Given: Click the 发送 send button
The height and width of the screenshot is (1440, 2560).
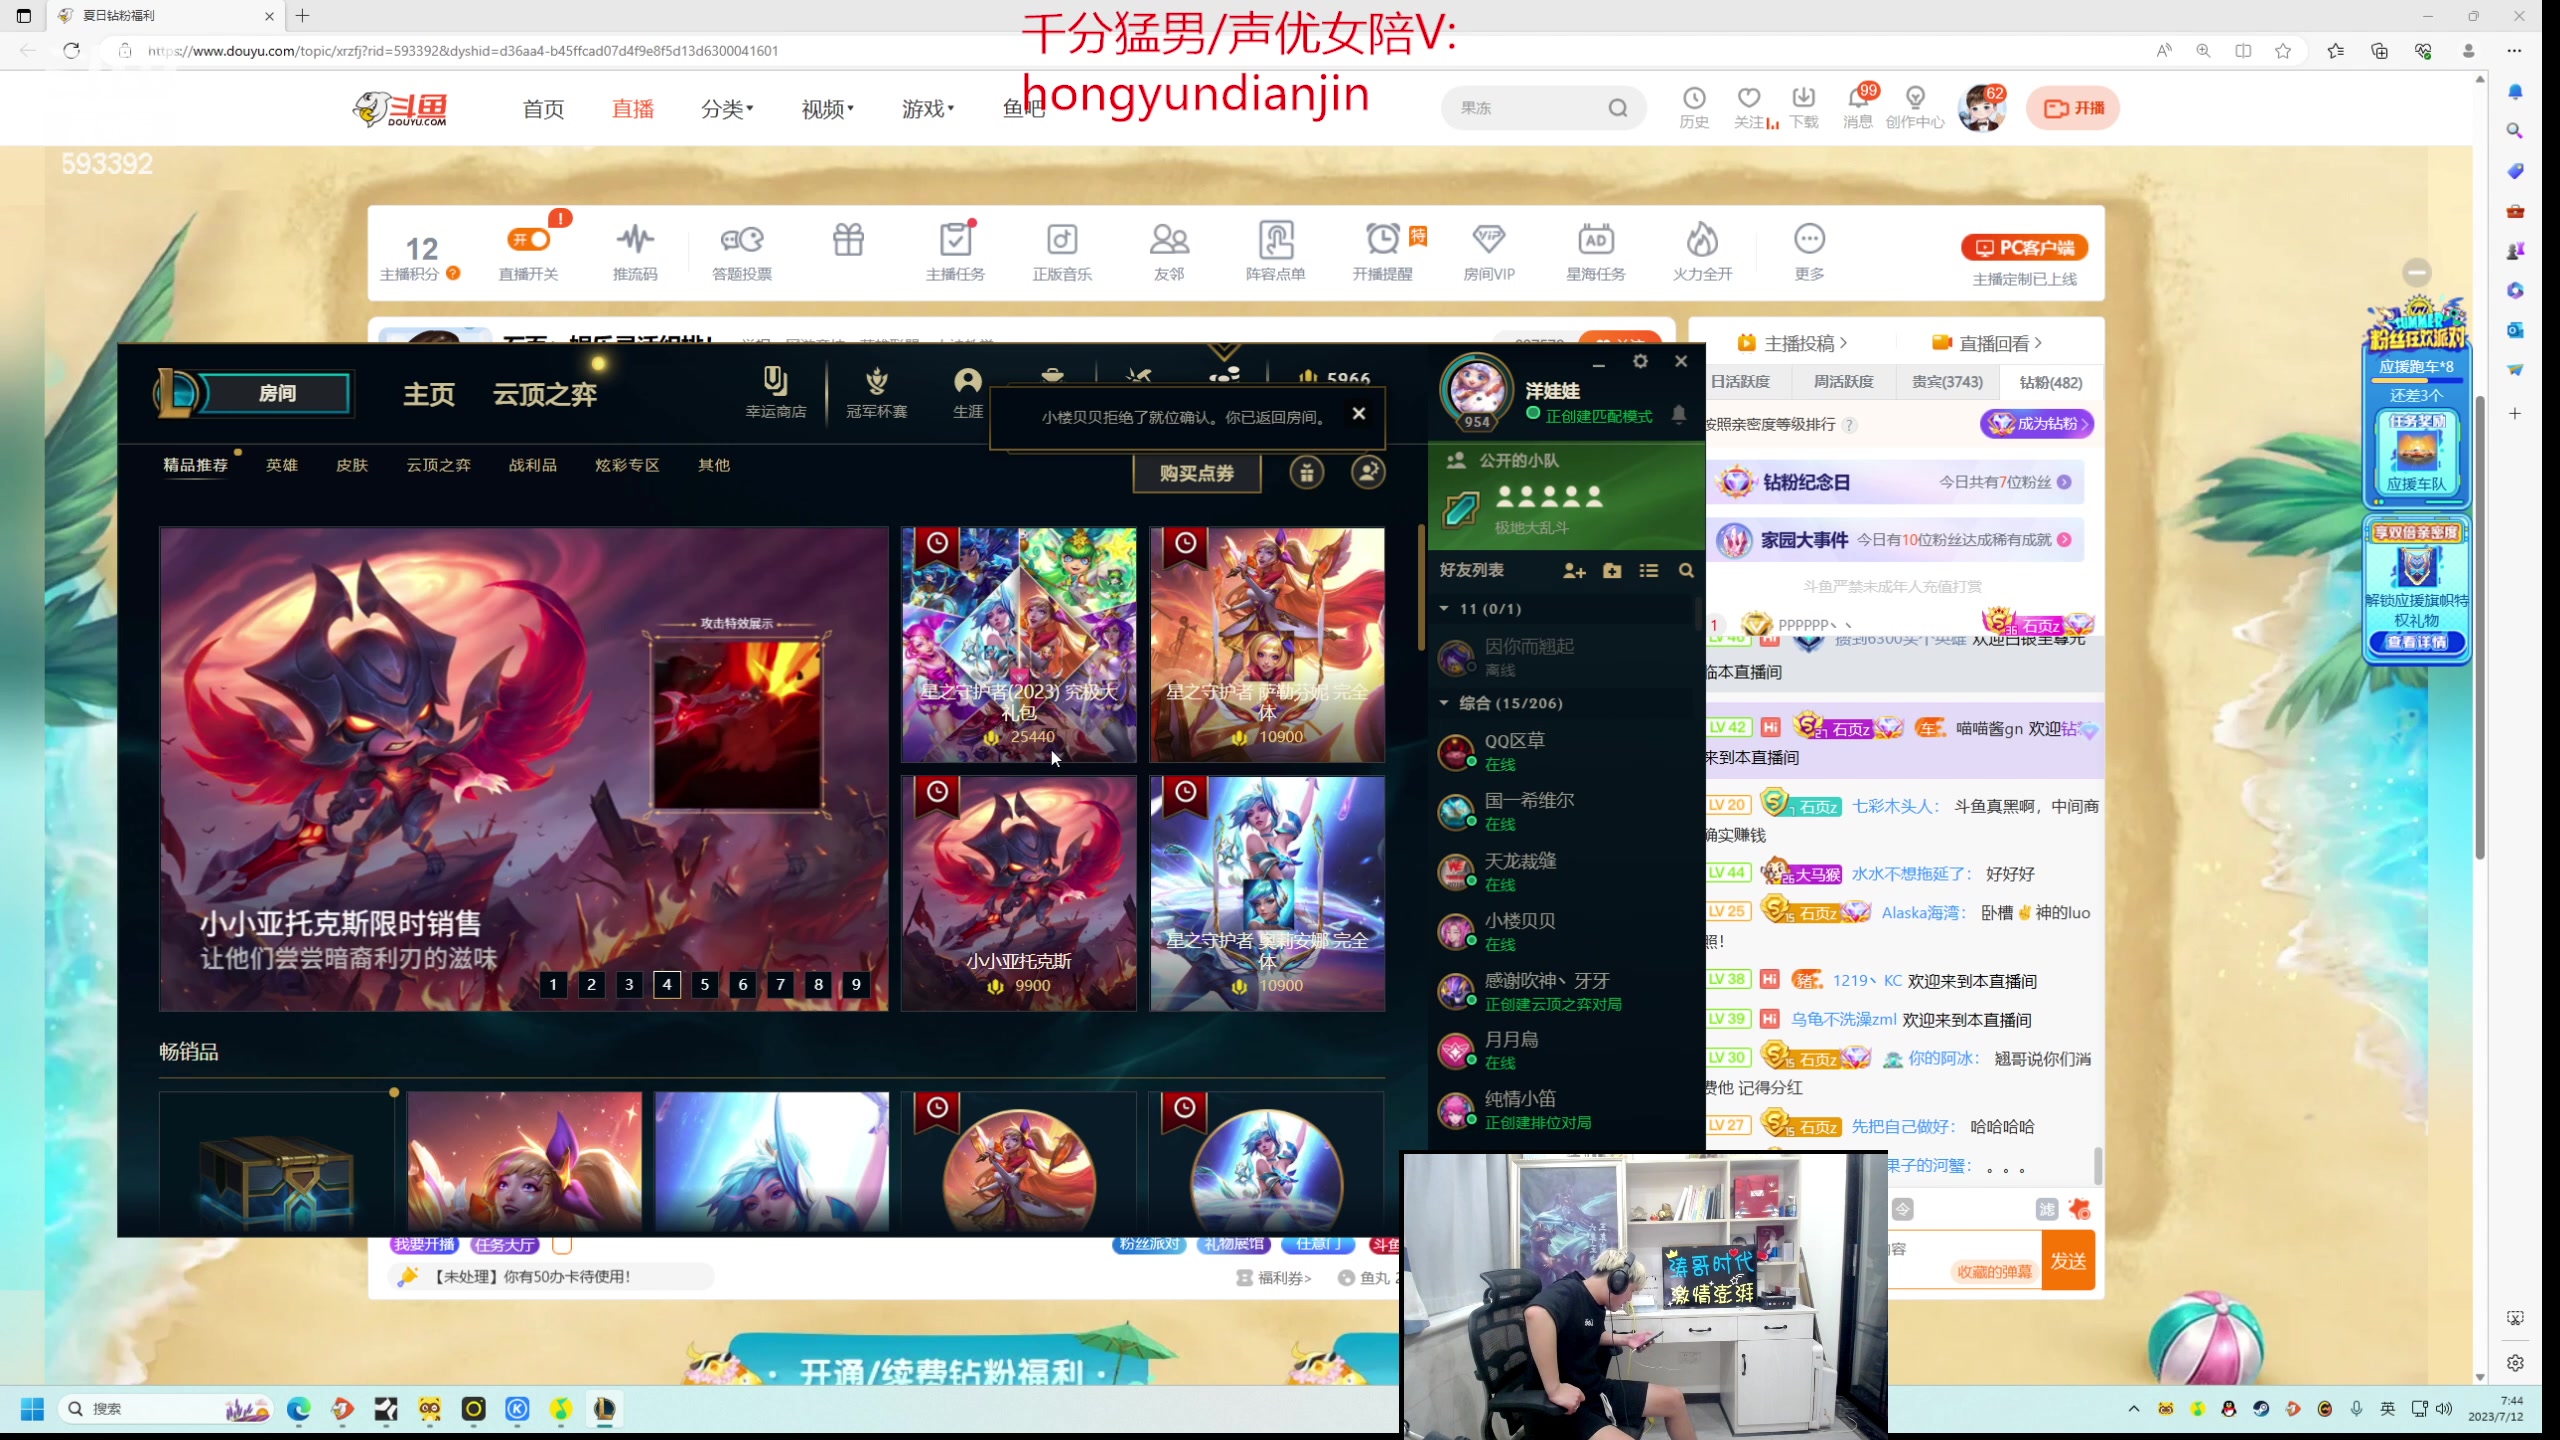Looking at the screenshot, I should click(x=2068, y=1261).
